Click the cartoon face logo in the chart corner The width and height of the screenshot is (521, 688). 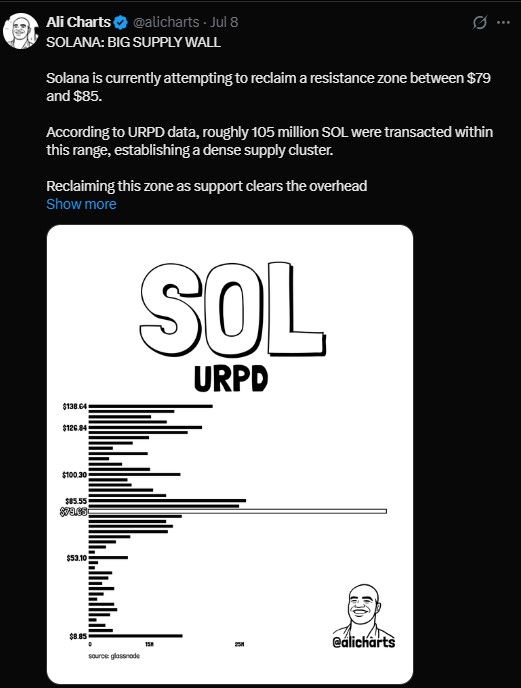(363, 609)
